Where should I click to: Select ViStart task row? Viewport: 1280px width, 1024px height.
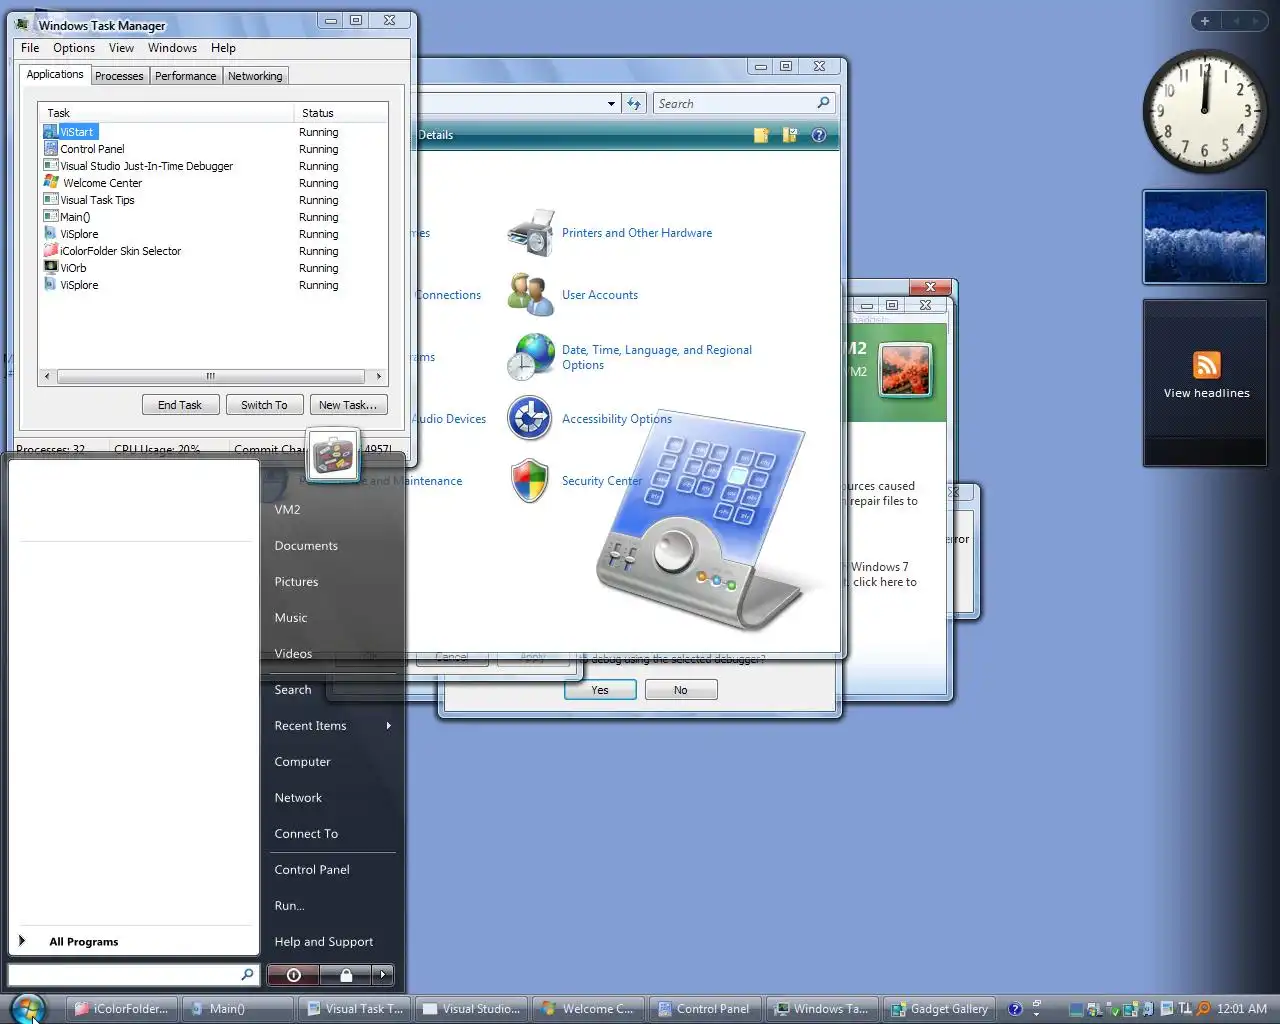coord(212,132)
